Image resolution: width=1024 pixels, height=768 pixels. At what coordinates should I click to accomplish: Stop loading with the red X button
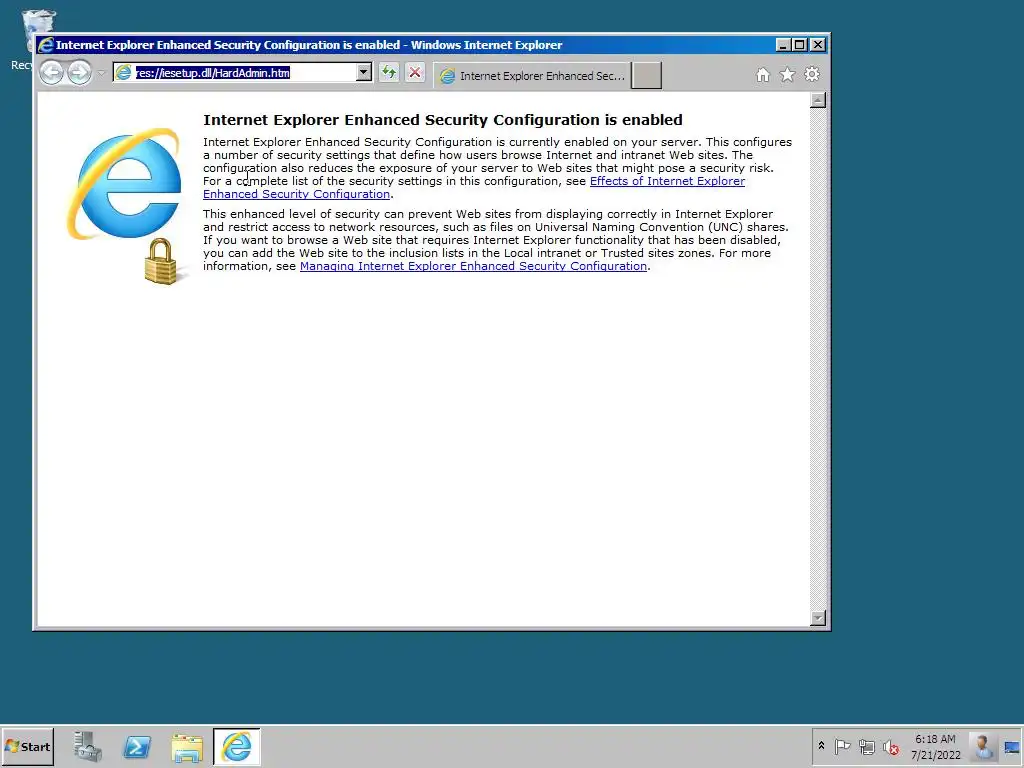pos(415,72)
